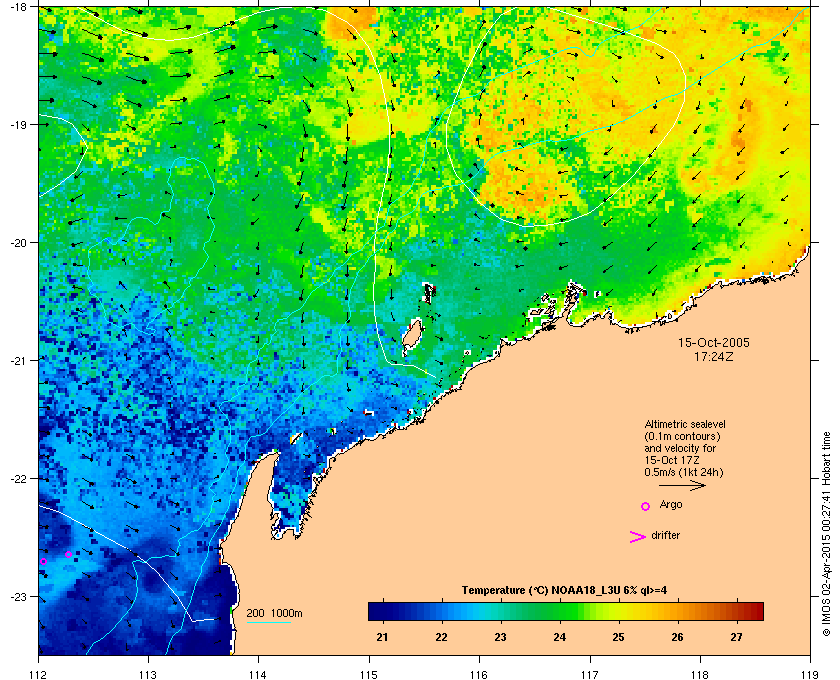Screen dimensions: 840x680
Task: Click the cyan isobath legend line under 200 1000m
Action: pos(268,623)
